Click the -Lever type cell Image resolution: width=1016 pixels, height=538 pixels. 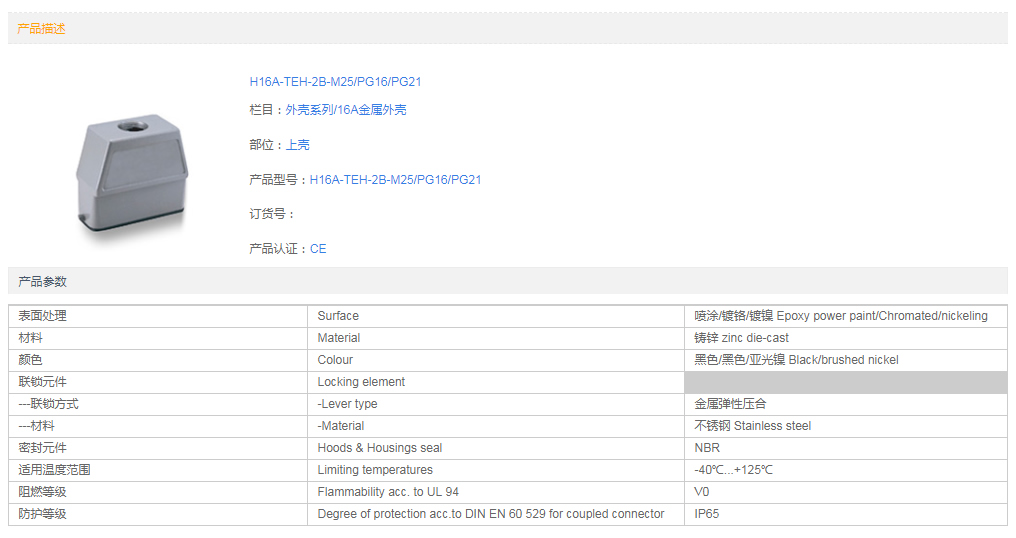(x=348, y=404)
